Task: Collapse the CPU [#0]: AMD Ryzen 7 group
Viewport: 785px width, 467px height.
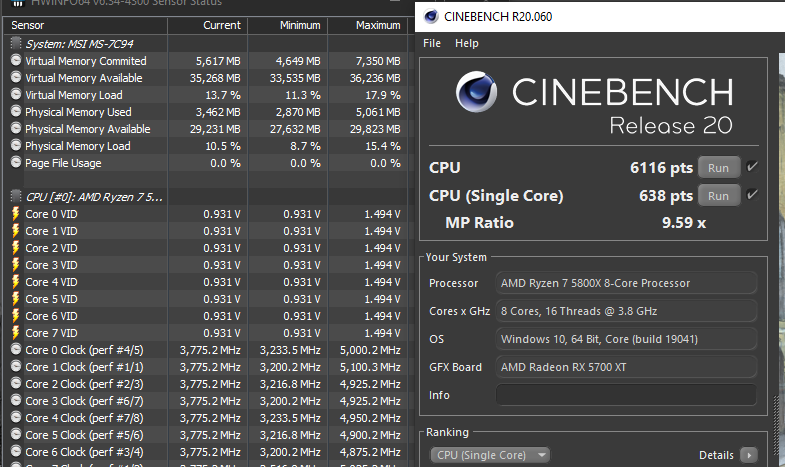Action: tap(16, 197)
